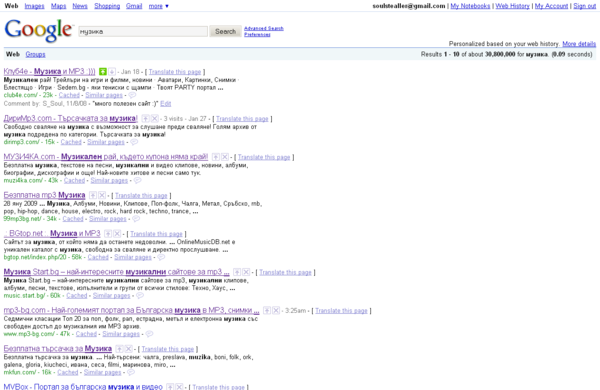The image size is (600, 390).
Task: Click inside the search query input field
Action: 143,31
